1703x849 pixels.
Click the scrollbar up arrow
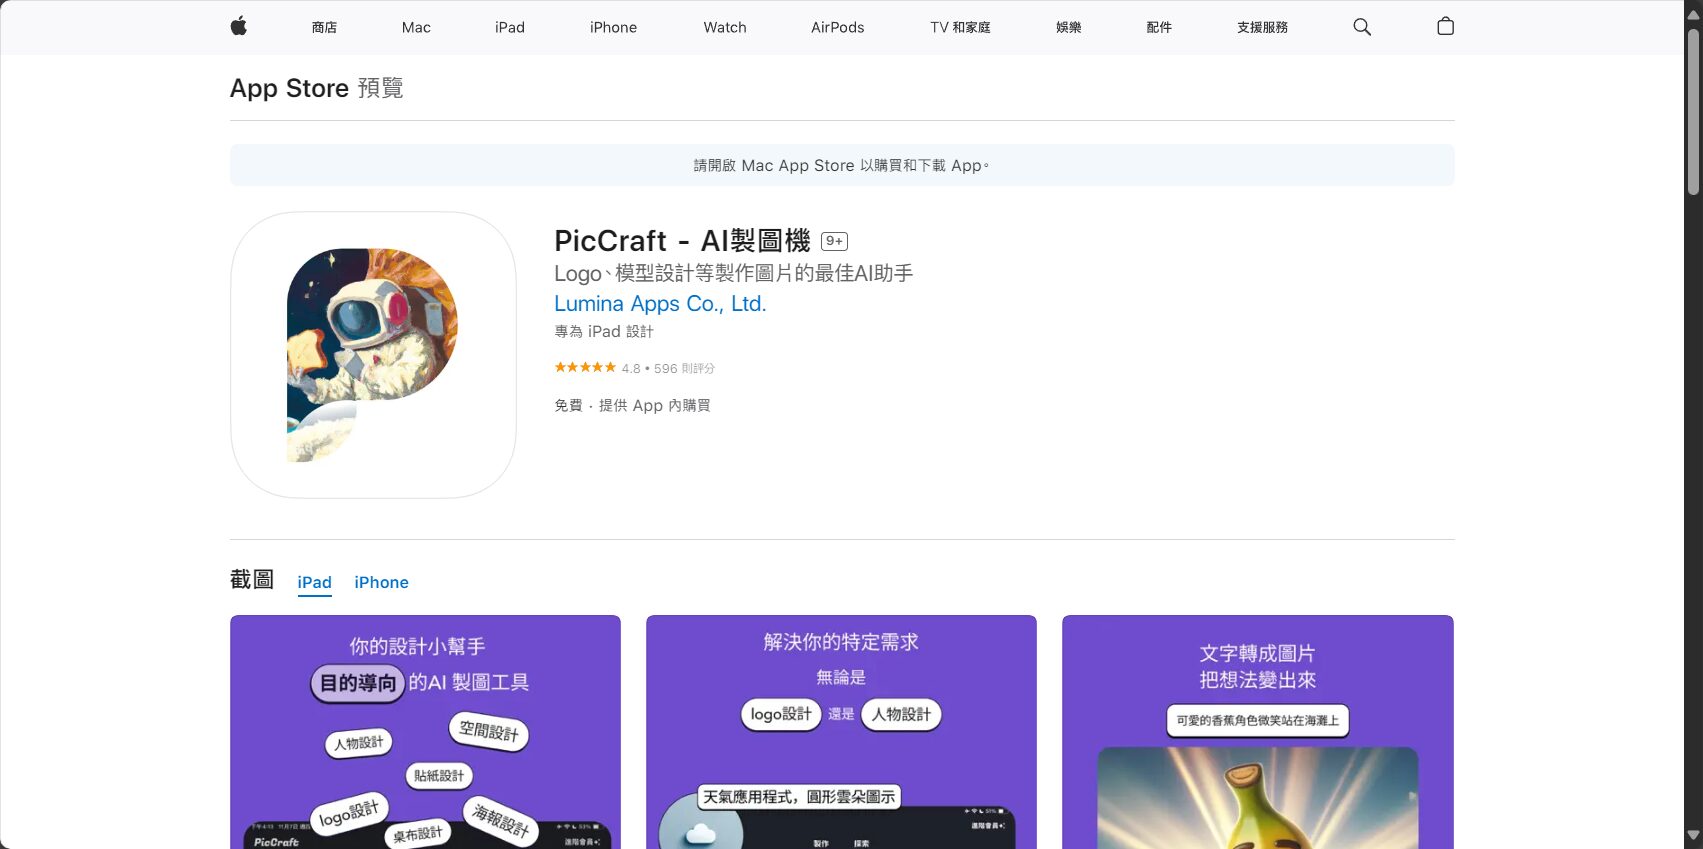pos(1693,14)
